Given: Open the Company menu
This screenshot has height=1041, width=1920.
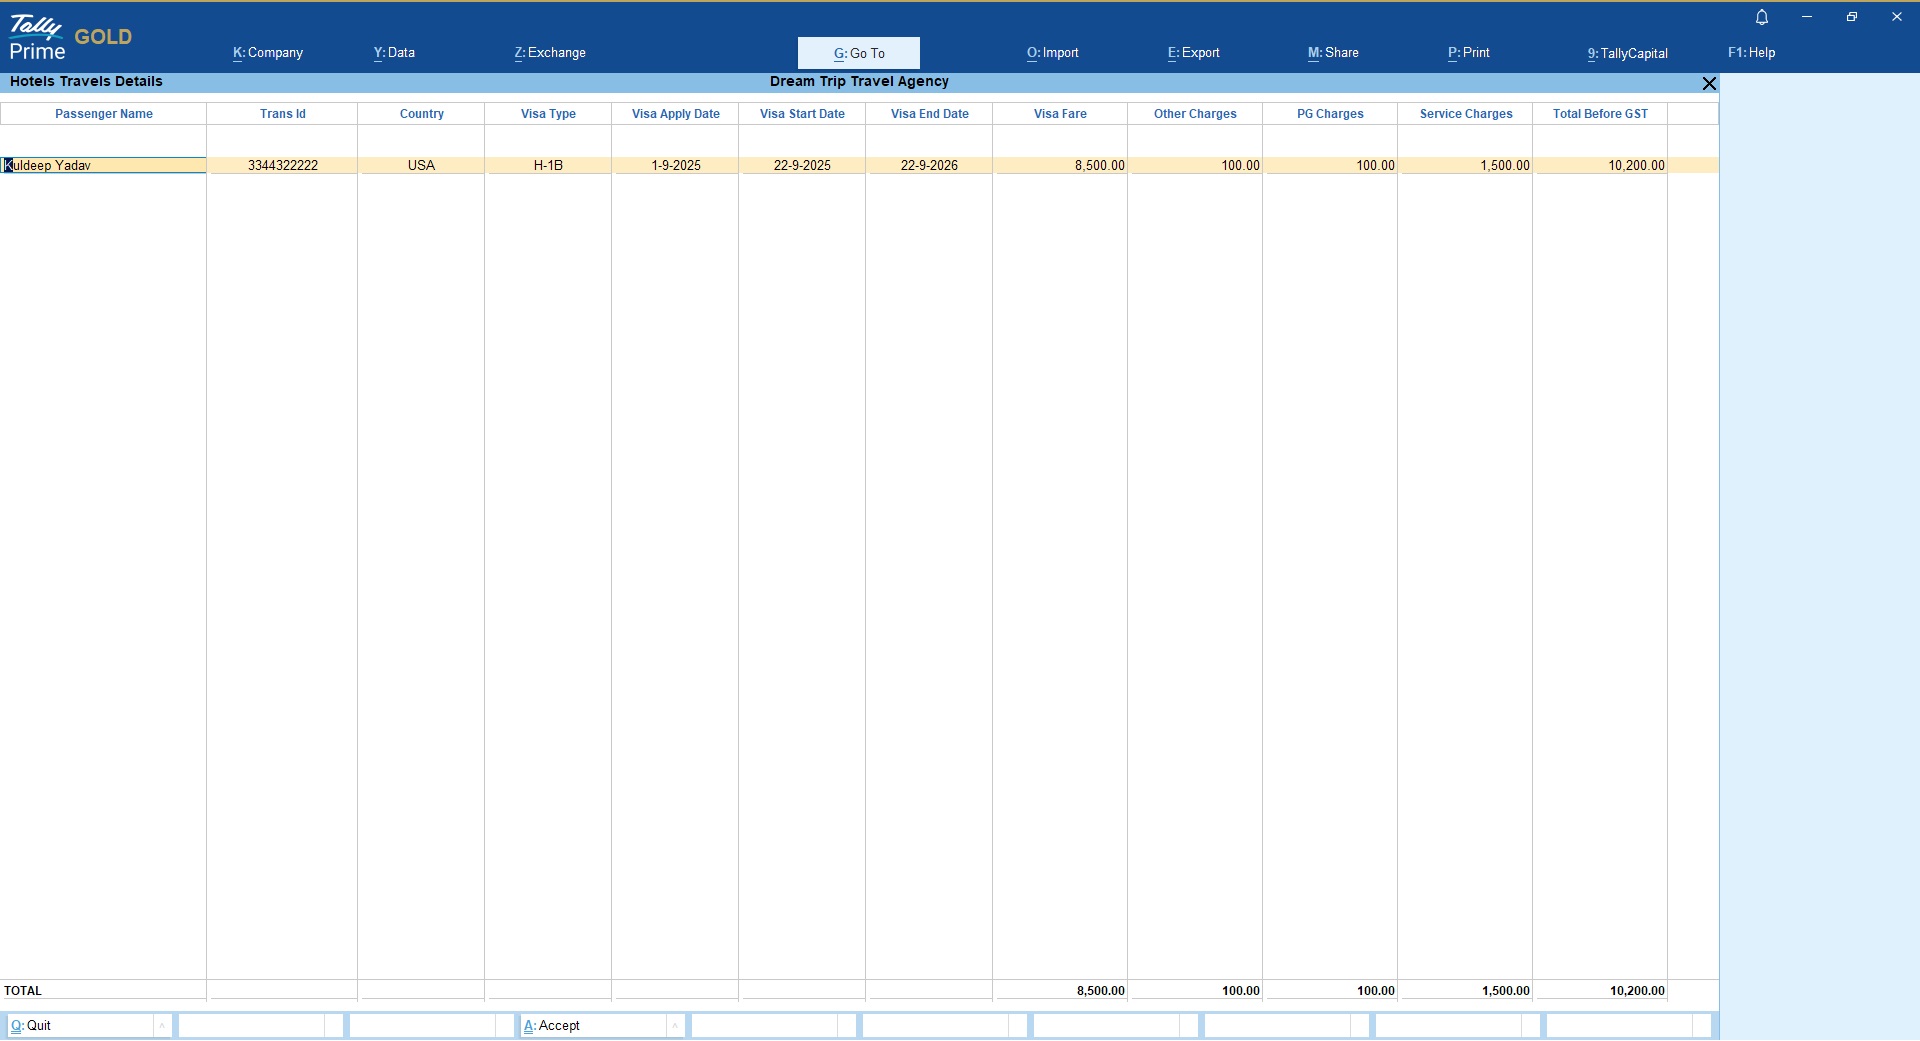Looking at the screenshot, I should pos(268,53).
